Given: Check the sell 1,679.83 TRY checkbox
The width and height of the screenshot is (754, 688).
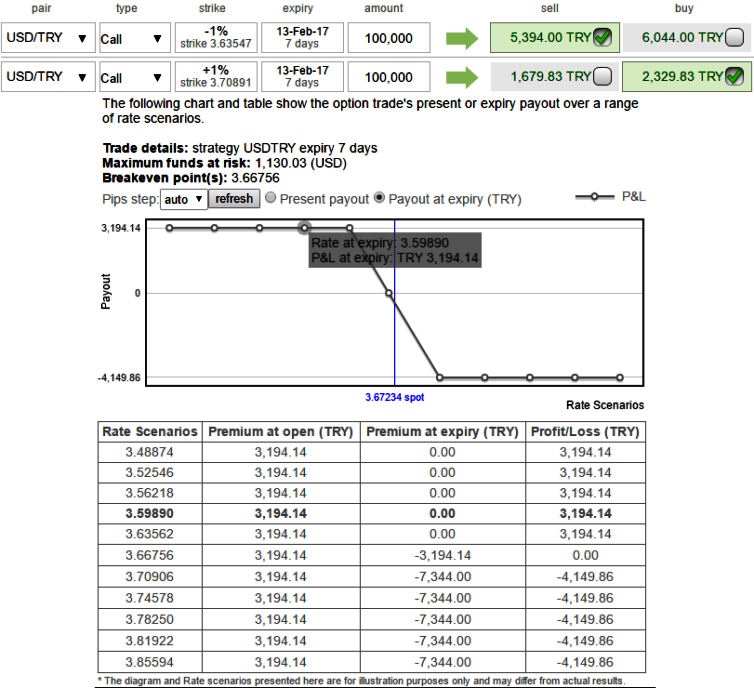Looking at the screenshot, I should 603,76.
